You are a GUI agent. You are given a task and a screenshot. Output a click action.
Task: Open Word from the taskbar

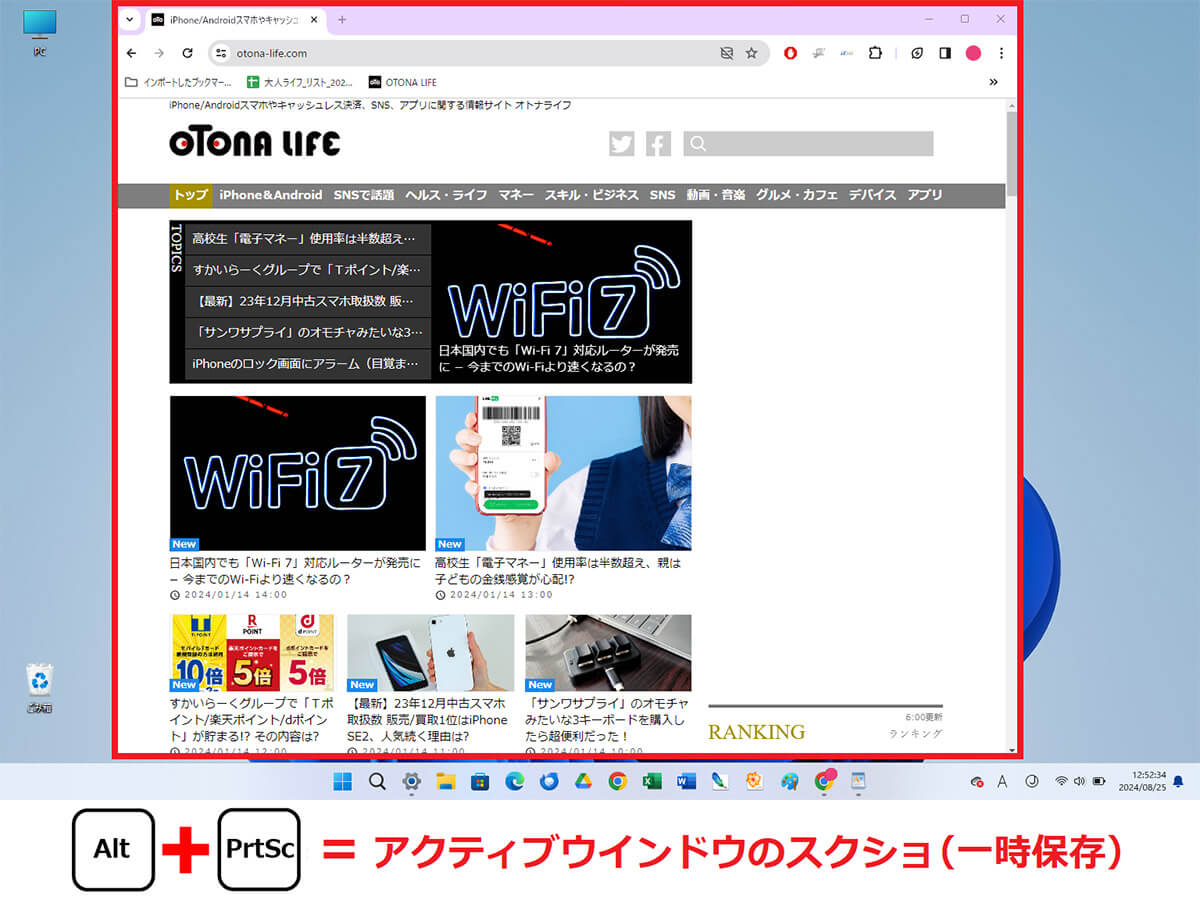tap(686, 781)
